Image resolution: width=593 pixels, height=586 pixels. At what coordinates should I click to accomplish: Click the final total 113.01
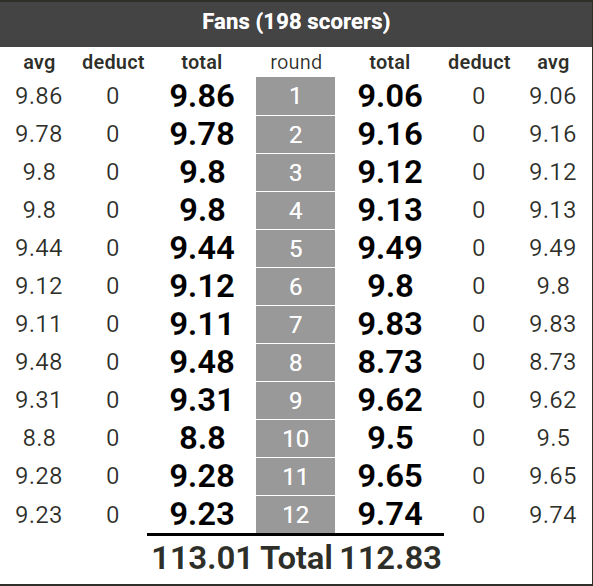click(x=202, y=558)
